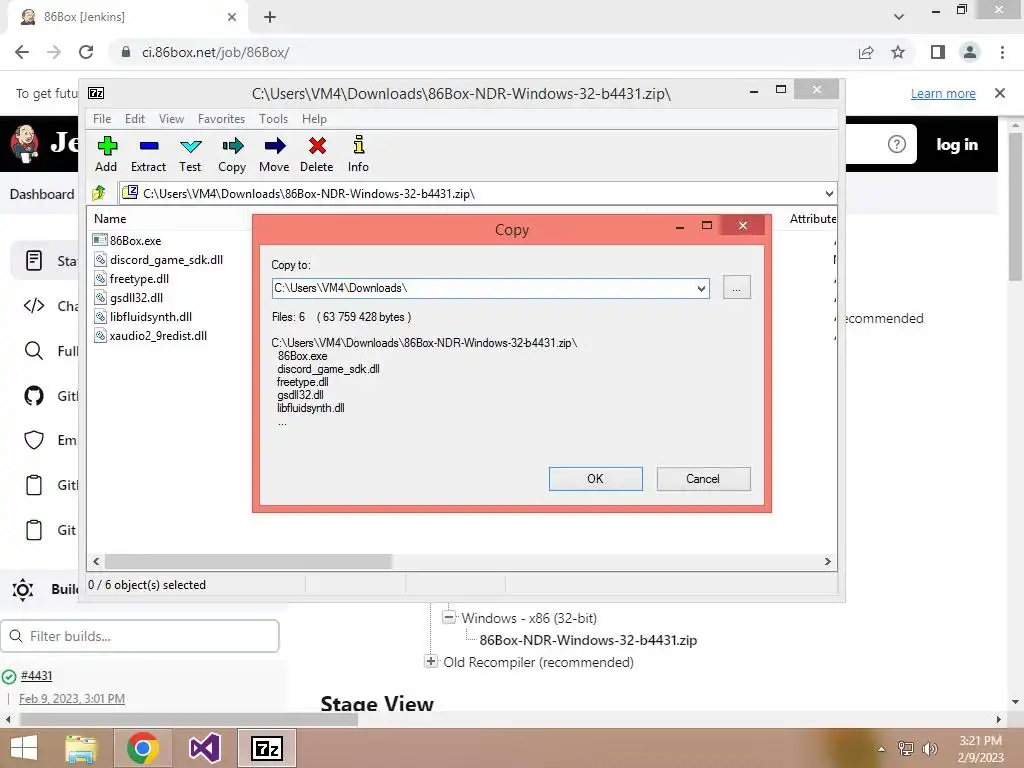Click the magnifier icon in Jenkins sidebar
Screen dimensions: 1024x768
tap(33, 351)
